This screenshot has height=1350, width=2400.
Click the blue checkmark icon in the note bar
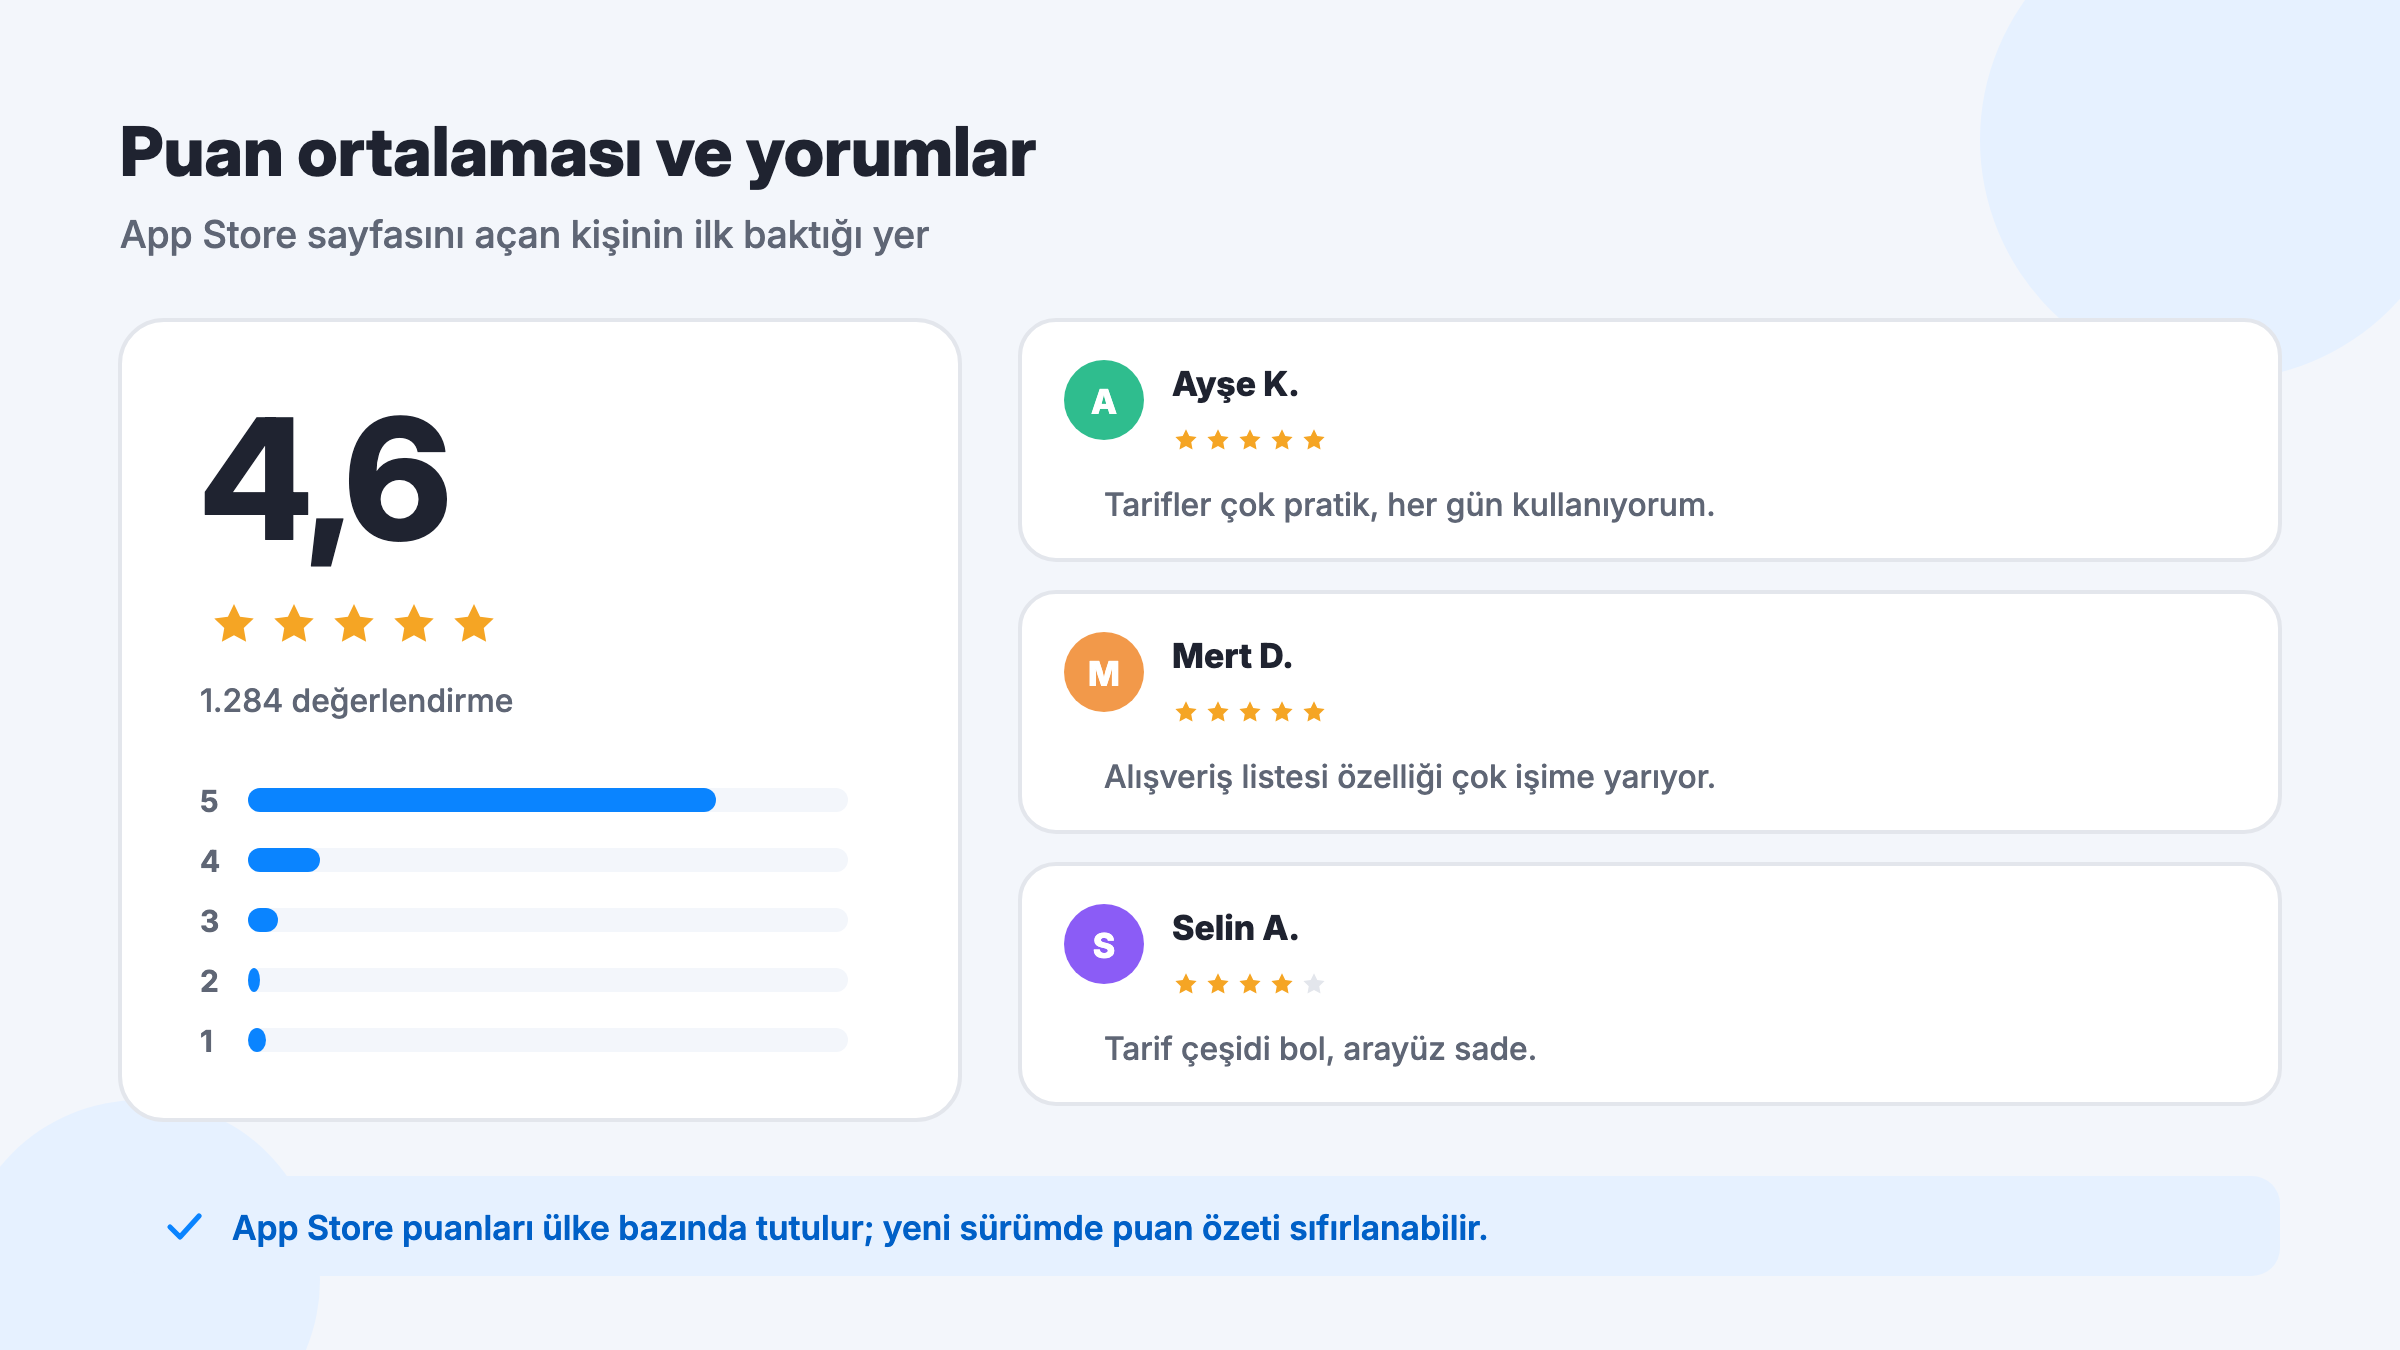[x=185, y=1227]
